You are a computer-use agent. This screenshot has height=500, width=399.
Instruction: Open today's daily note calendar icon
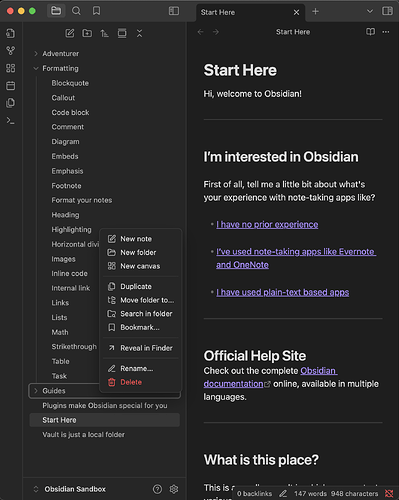(x=11, y=86)
